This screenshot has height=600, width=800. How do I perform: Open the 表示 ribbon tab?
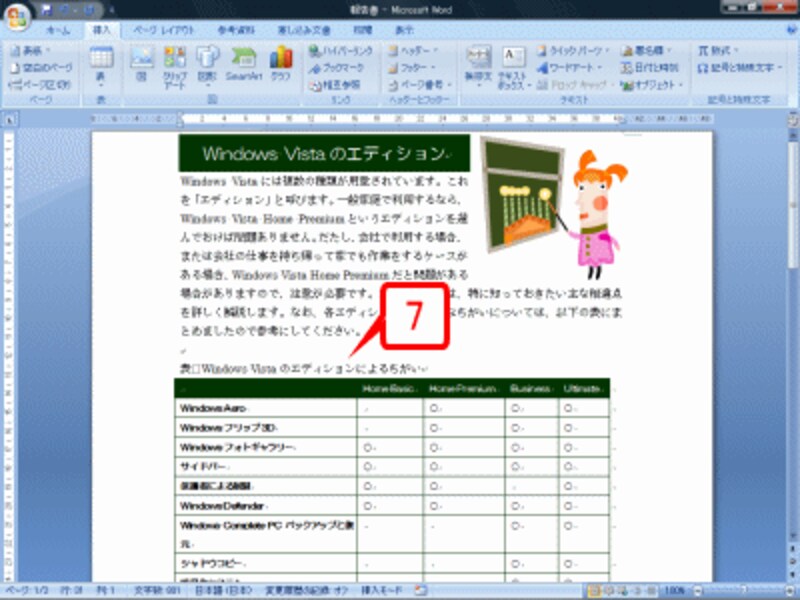[404, 31]
